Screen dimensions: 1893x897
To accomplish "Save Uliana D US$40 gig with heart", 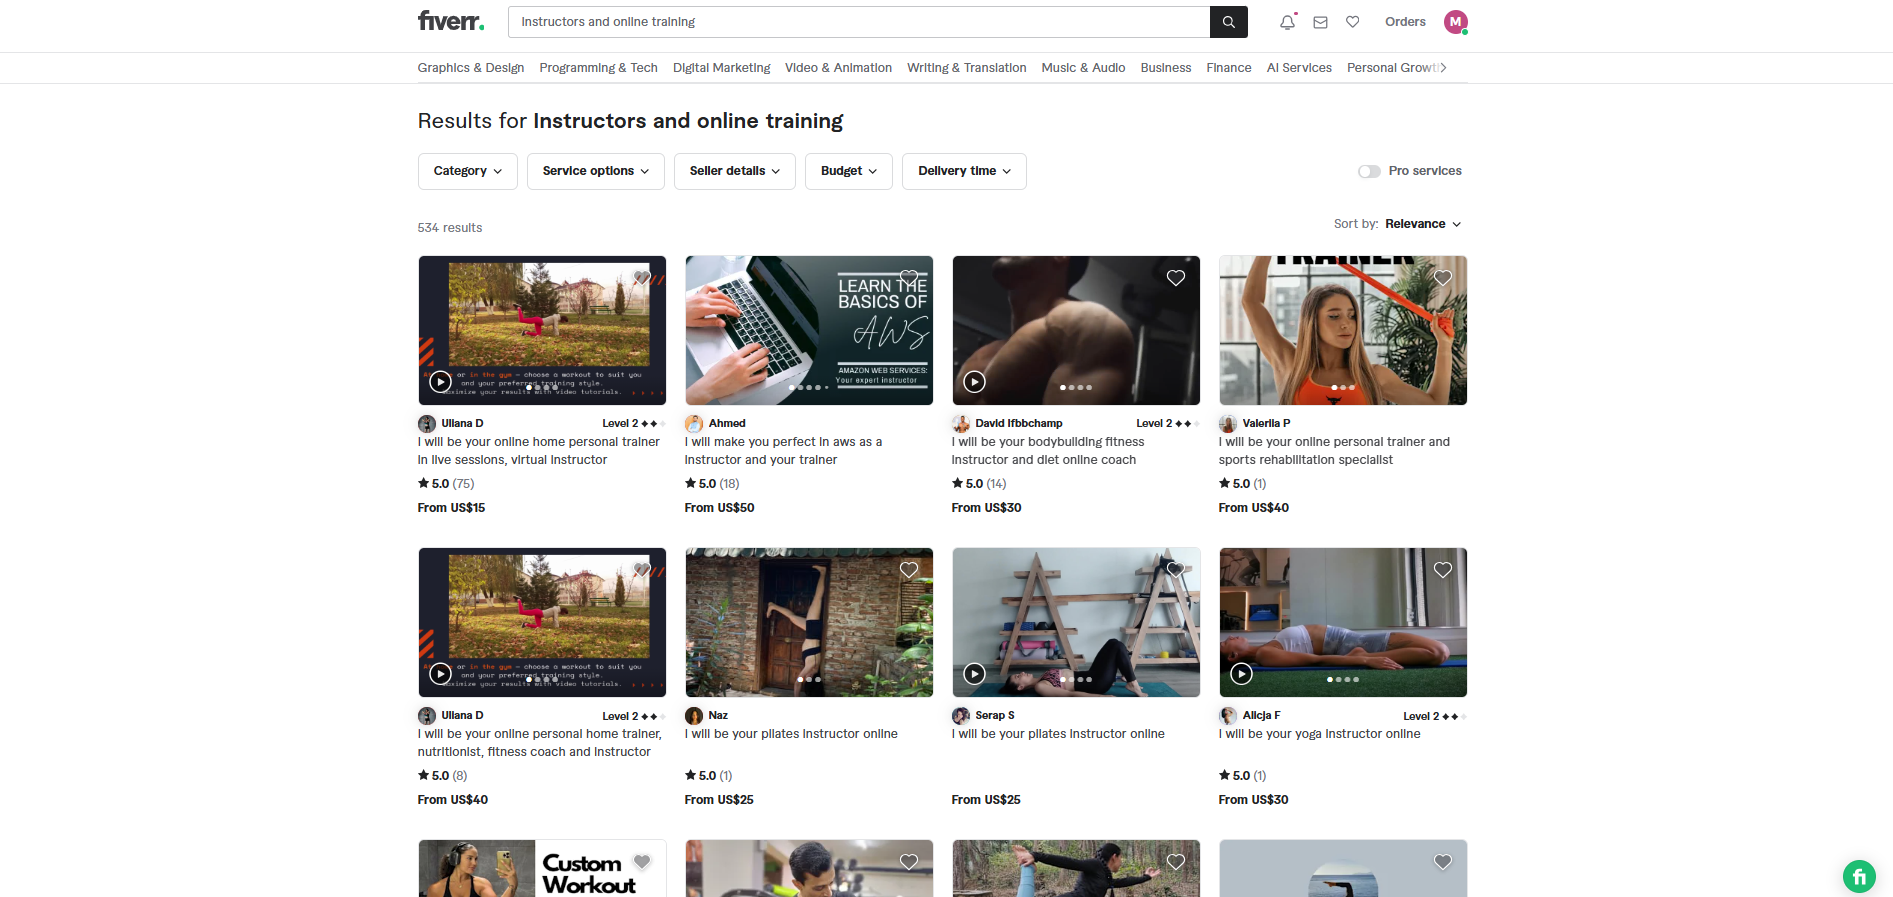I will click(642, 570).
